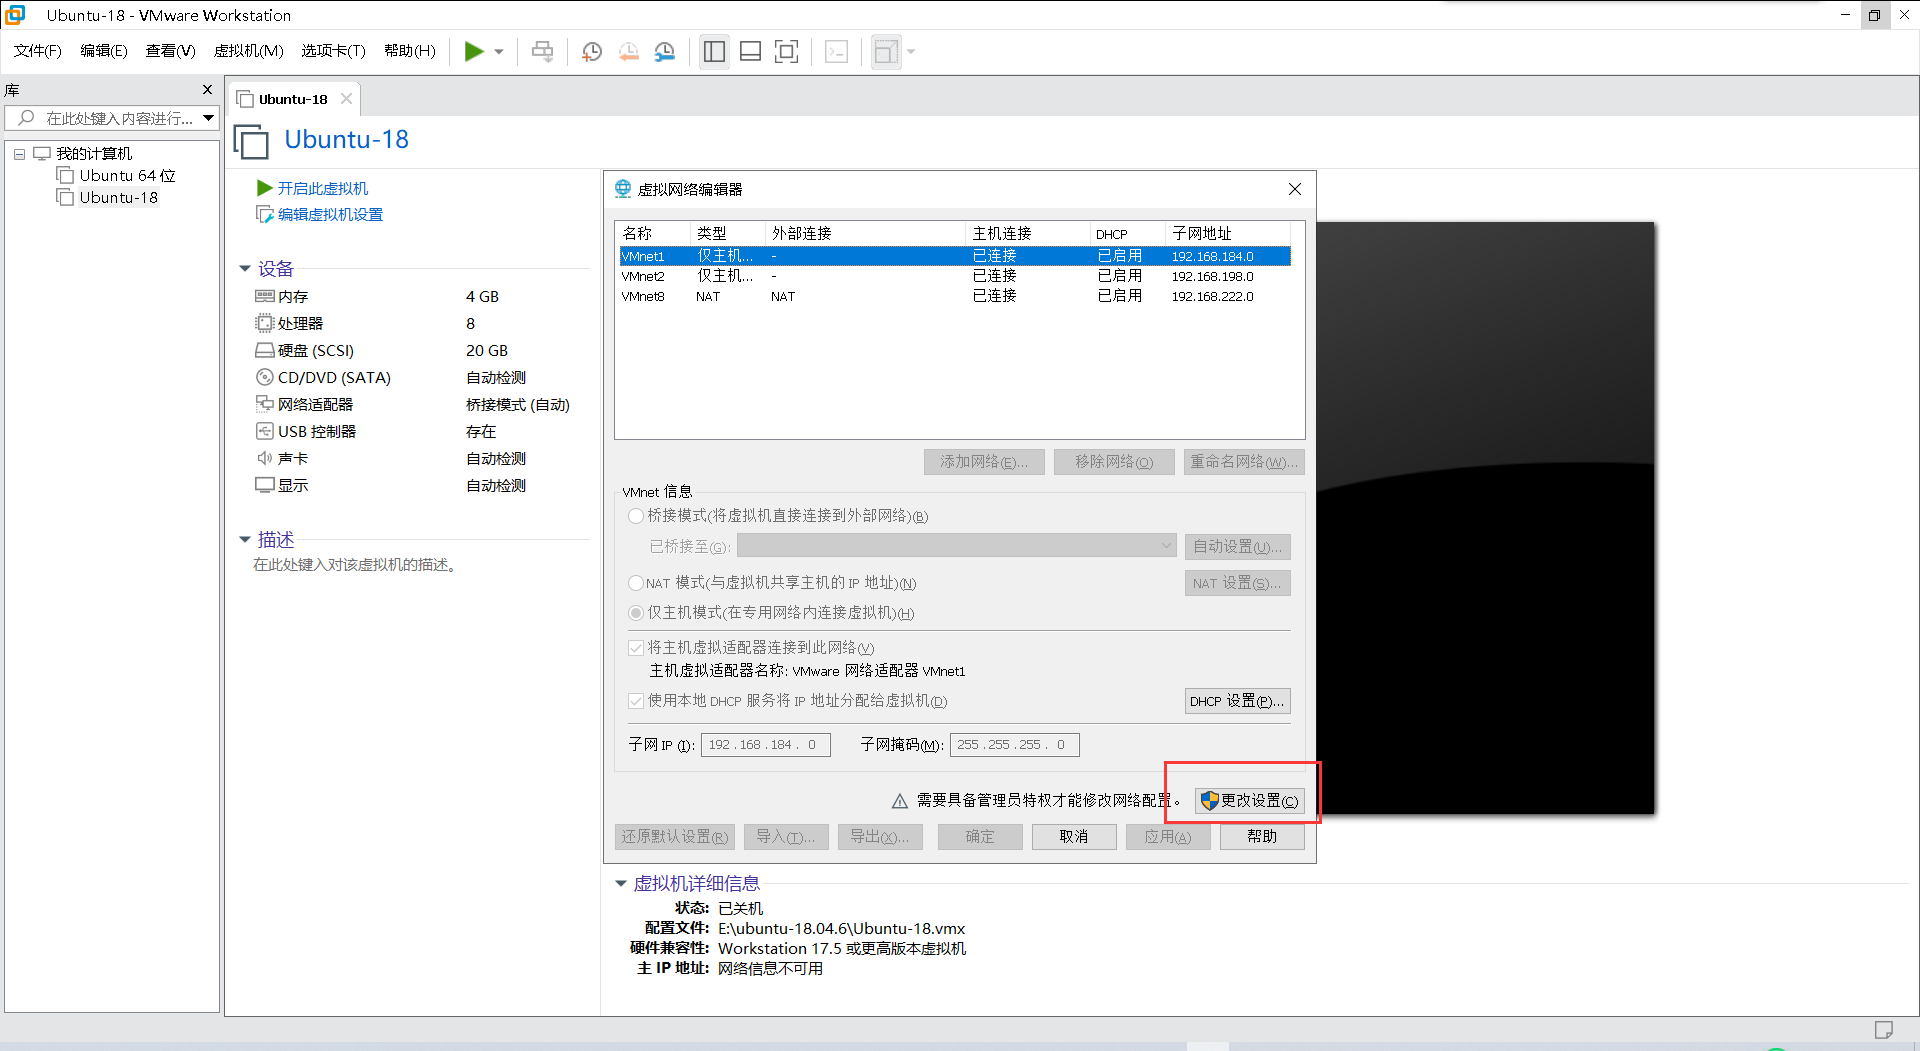Click DHCP 设置 button
The image size is (1920, 1051).
[x=1237, y=701]
